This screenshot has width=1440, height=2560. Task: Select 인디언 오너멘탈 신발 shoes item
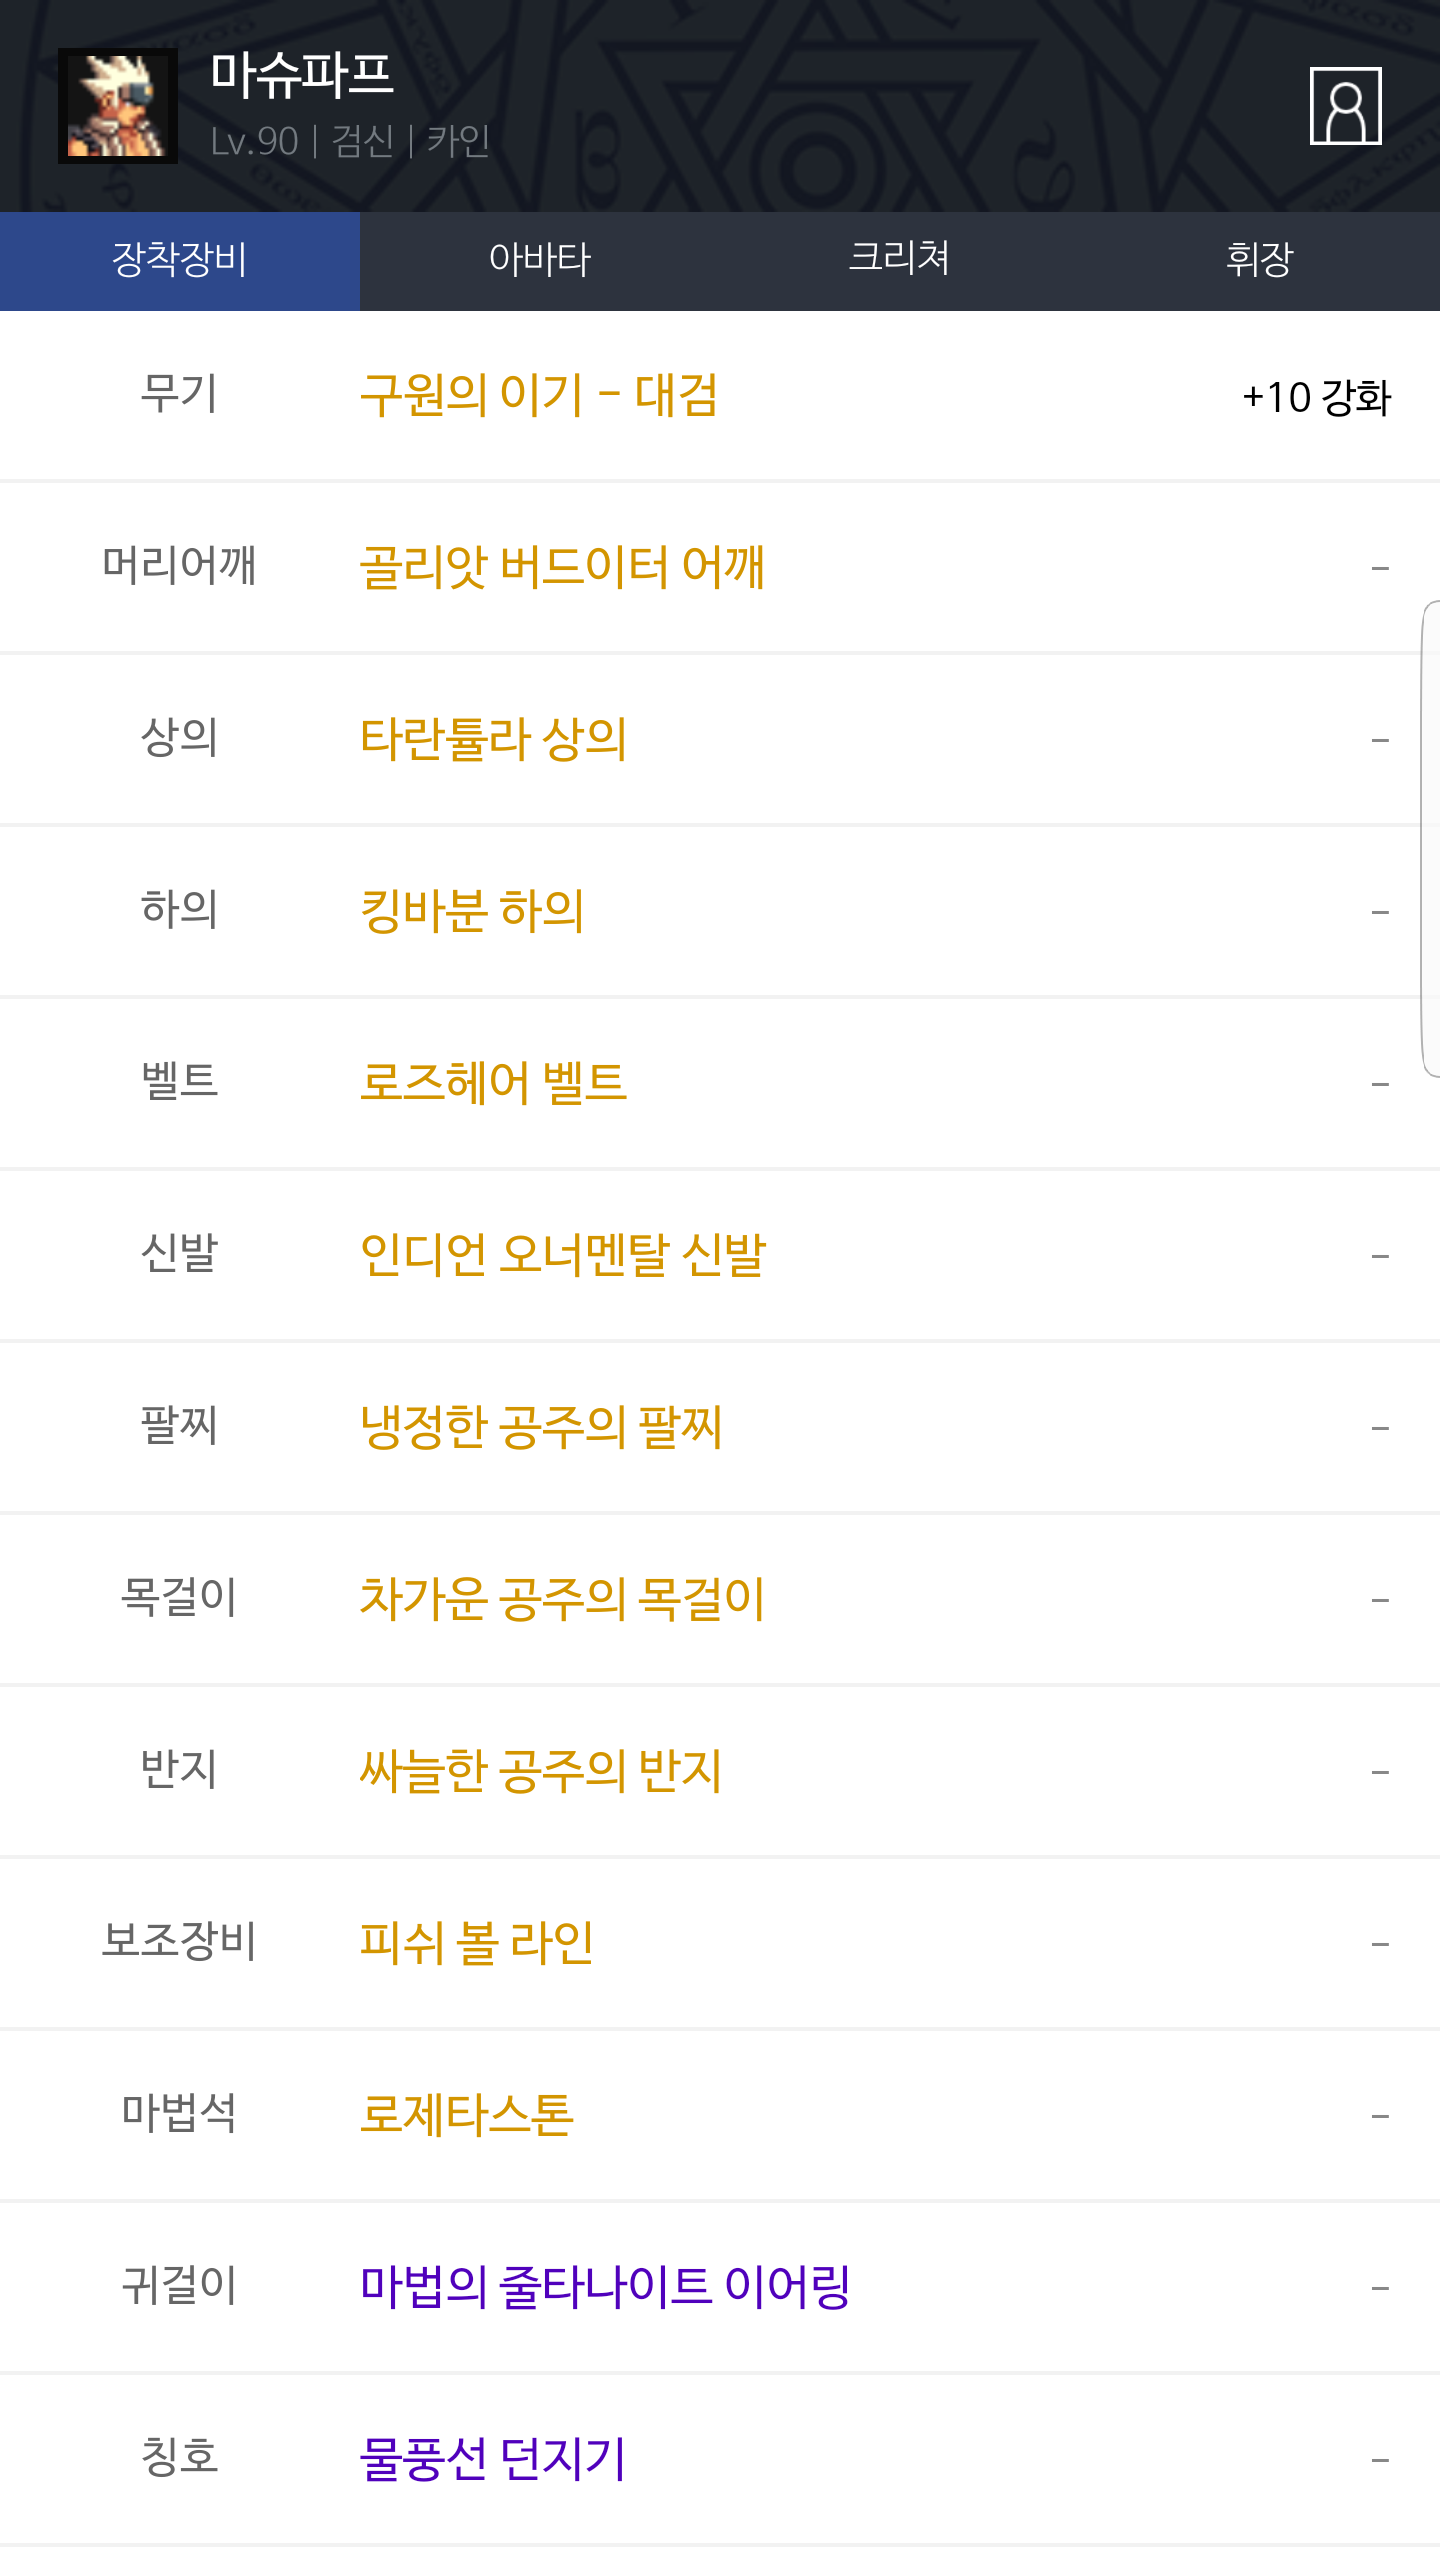562,1256
